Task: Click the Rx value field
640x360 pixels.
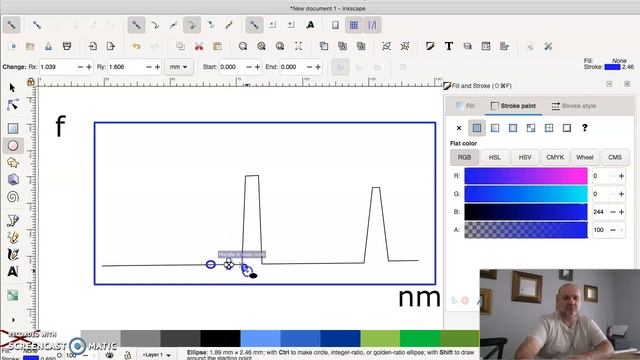Action: click(x=58, y=67)
